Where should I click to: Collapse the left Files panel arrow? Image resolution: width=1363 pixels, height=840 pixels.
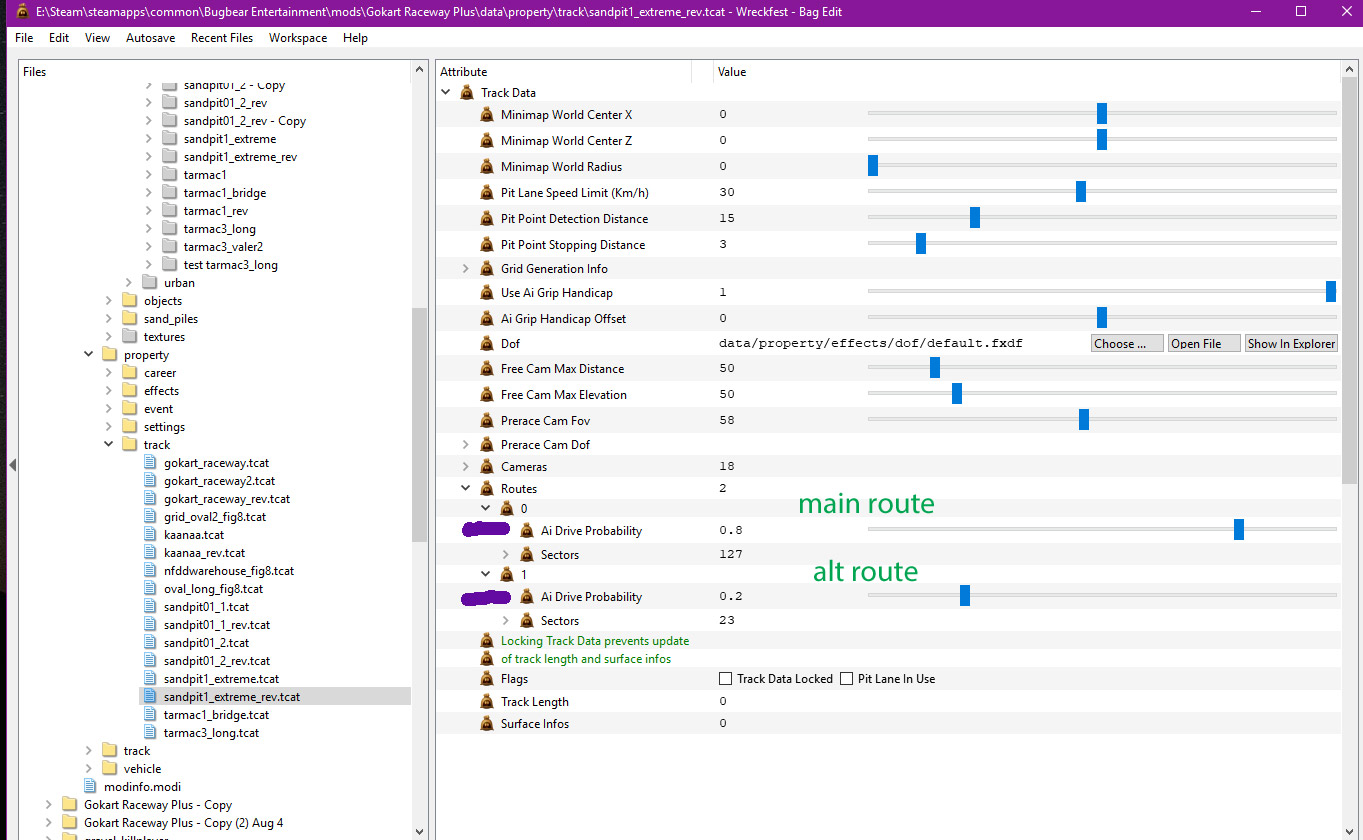pos(13,465)
